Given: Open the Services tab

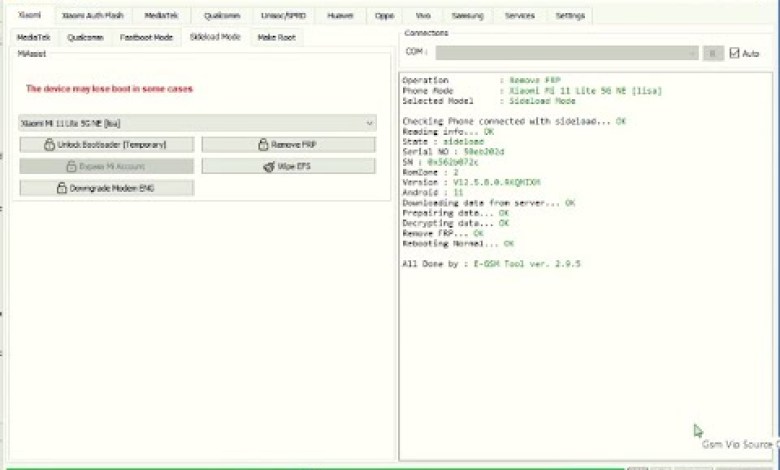Looking at the screenshot, I should [x=519, y=16].
